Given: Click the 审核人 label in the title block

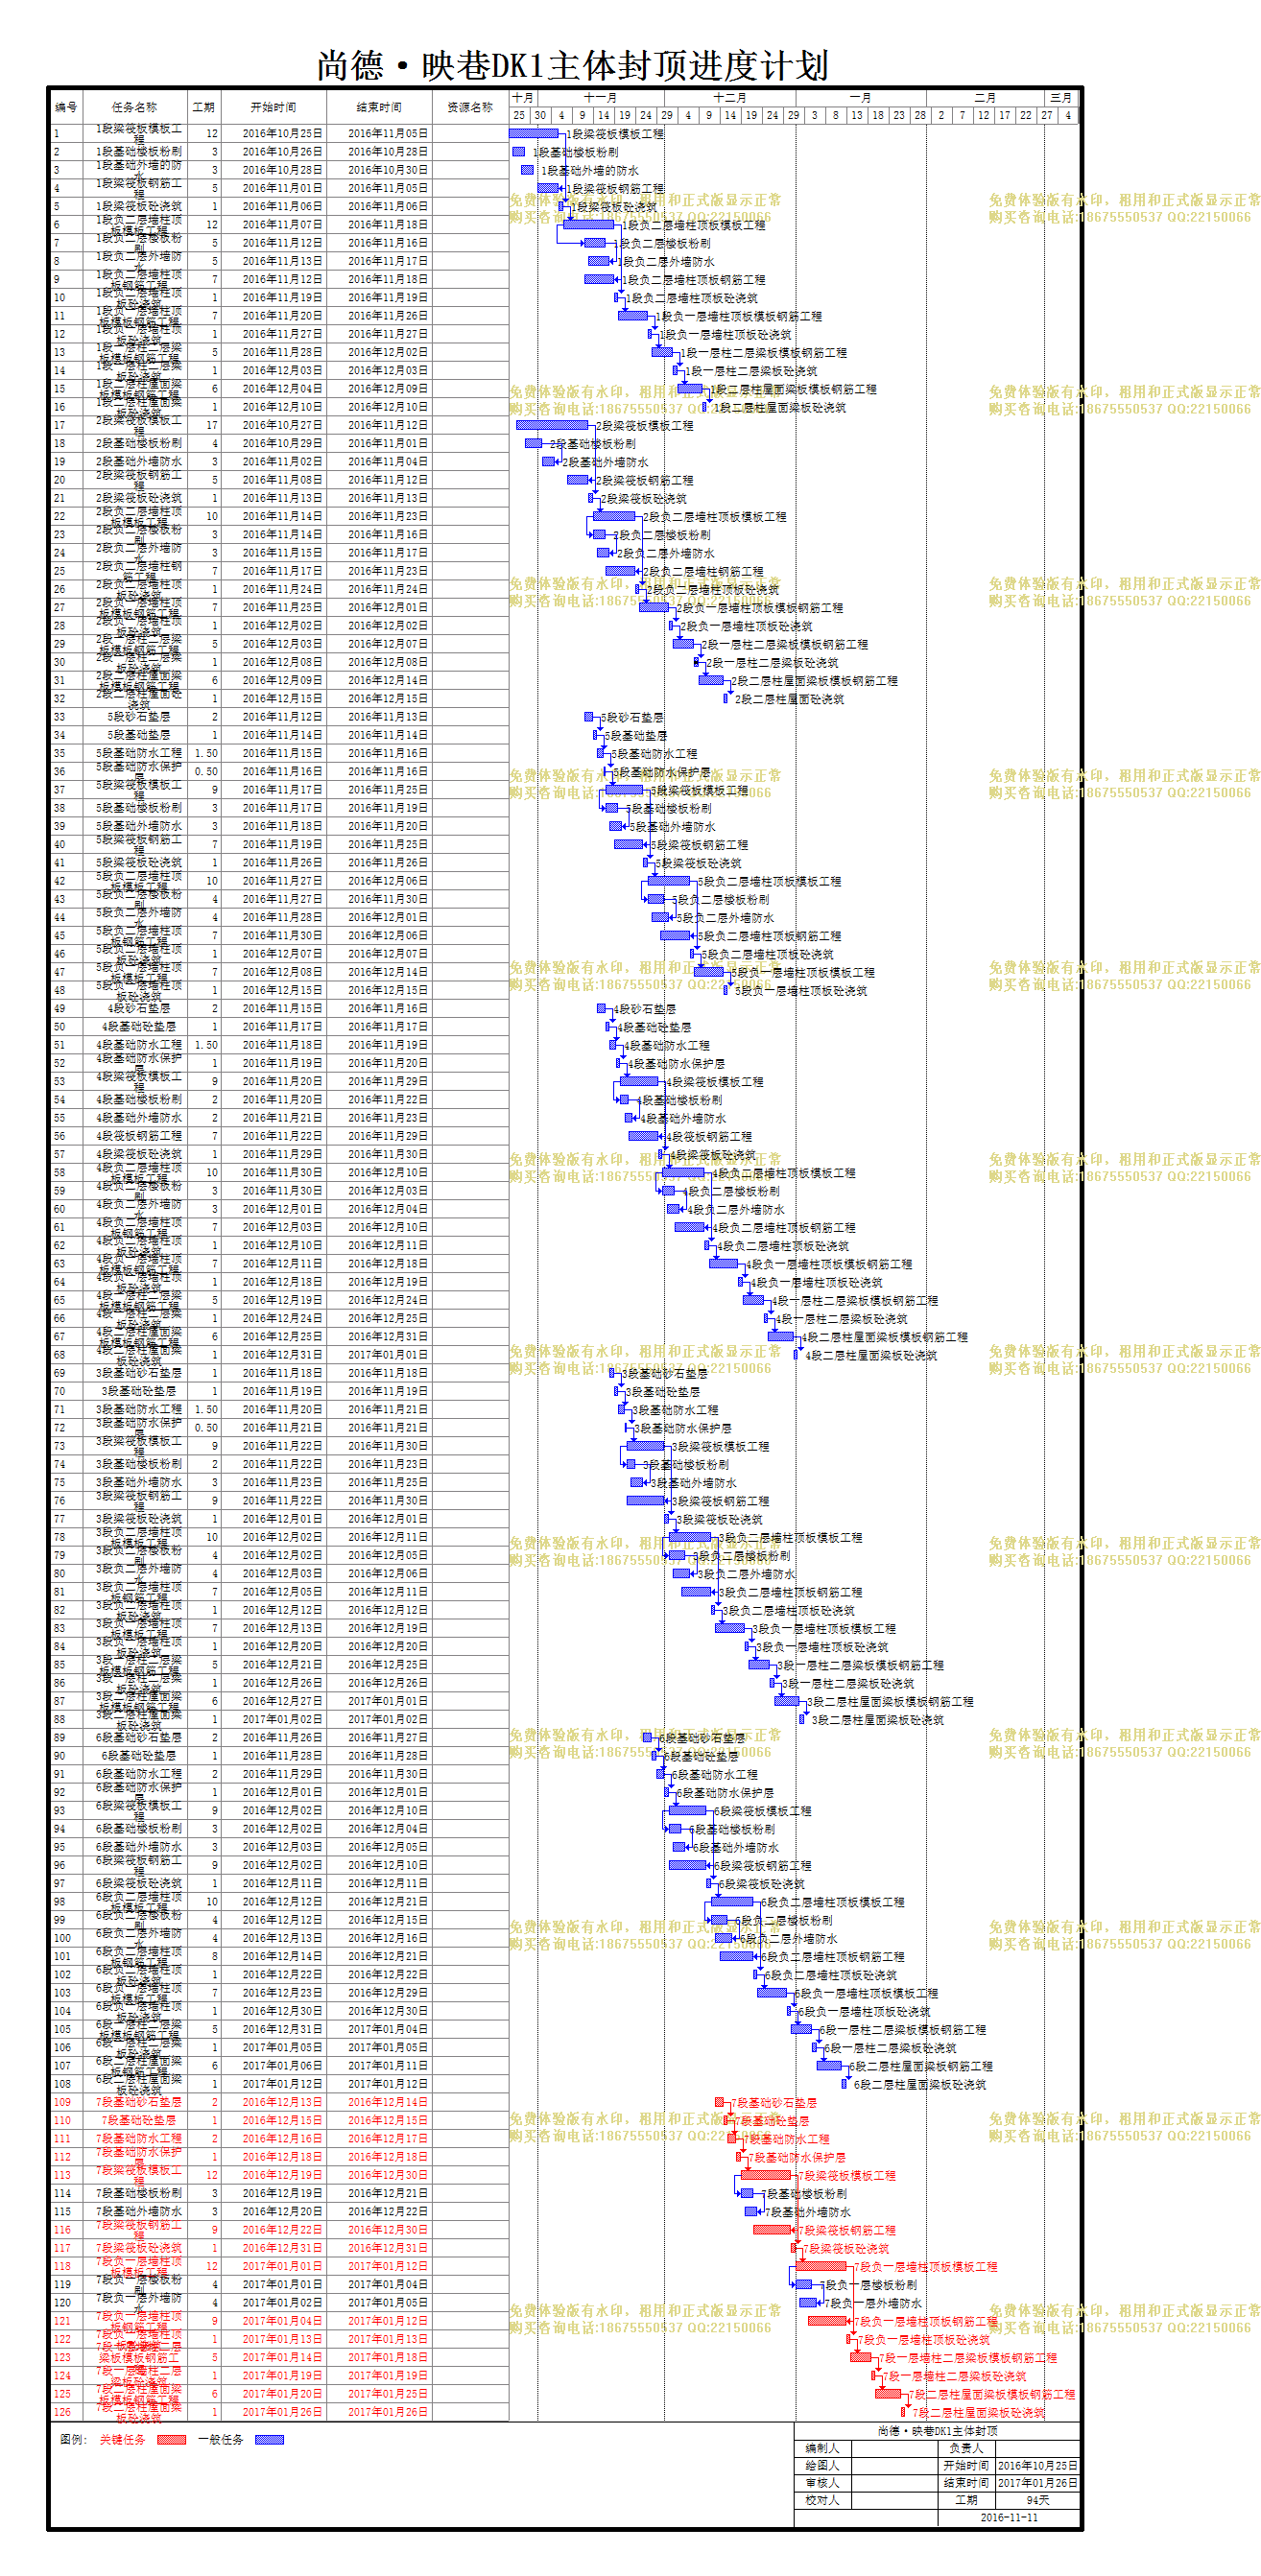Looking at the screenshot, I should click(x=823, y=2483).
